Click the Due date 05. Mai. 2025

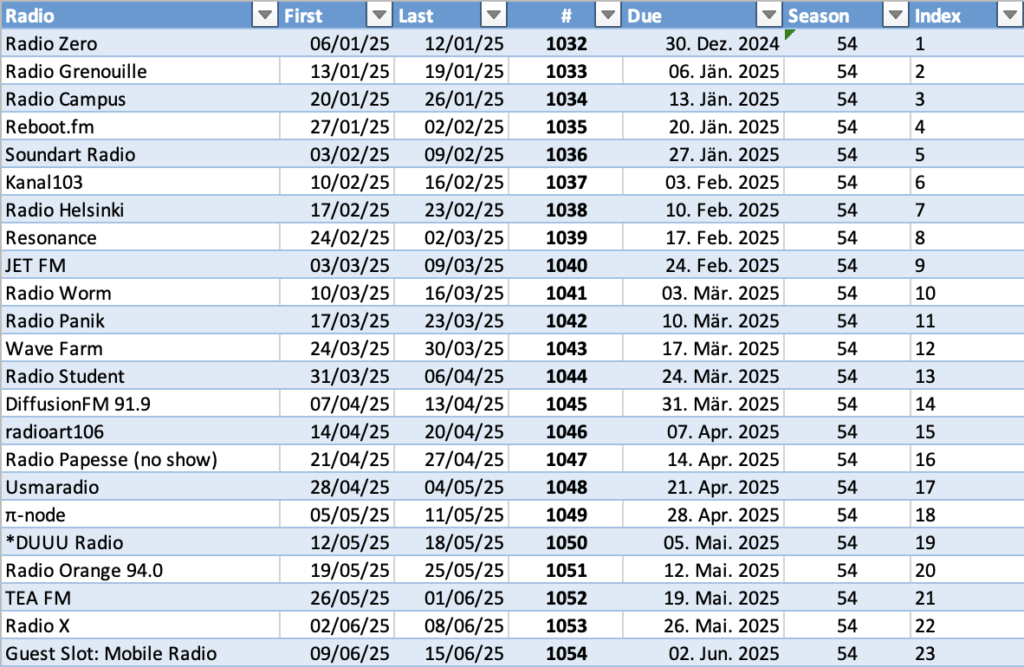pos(720,543)
